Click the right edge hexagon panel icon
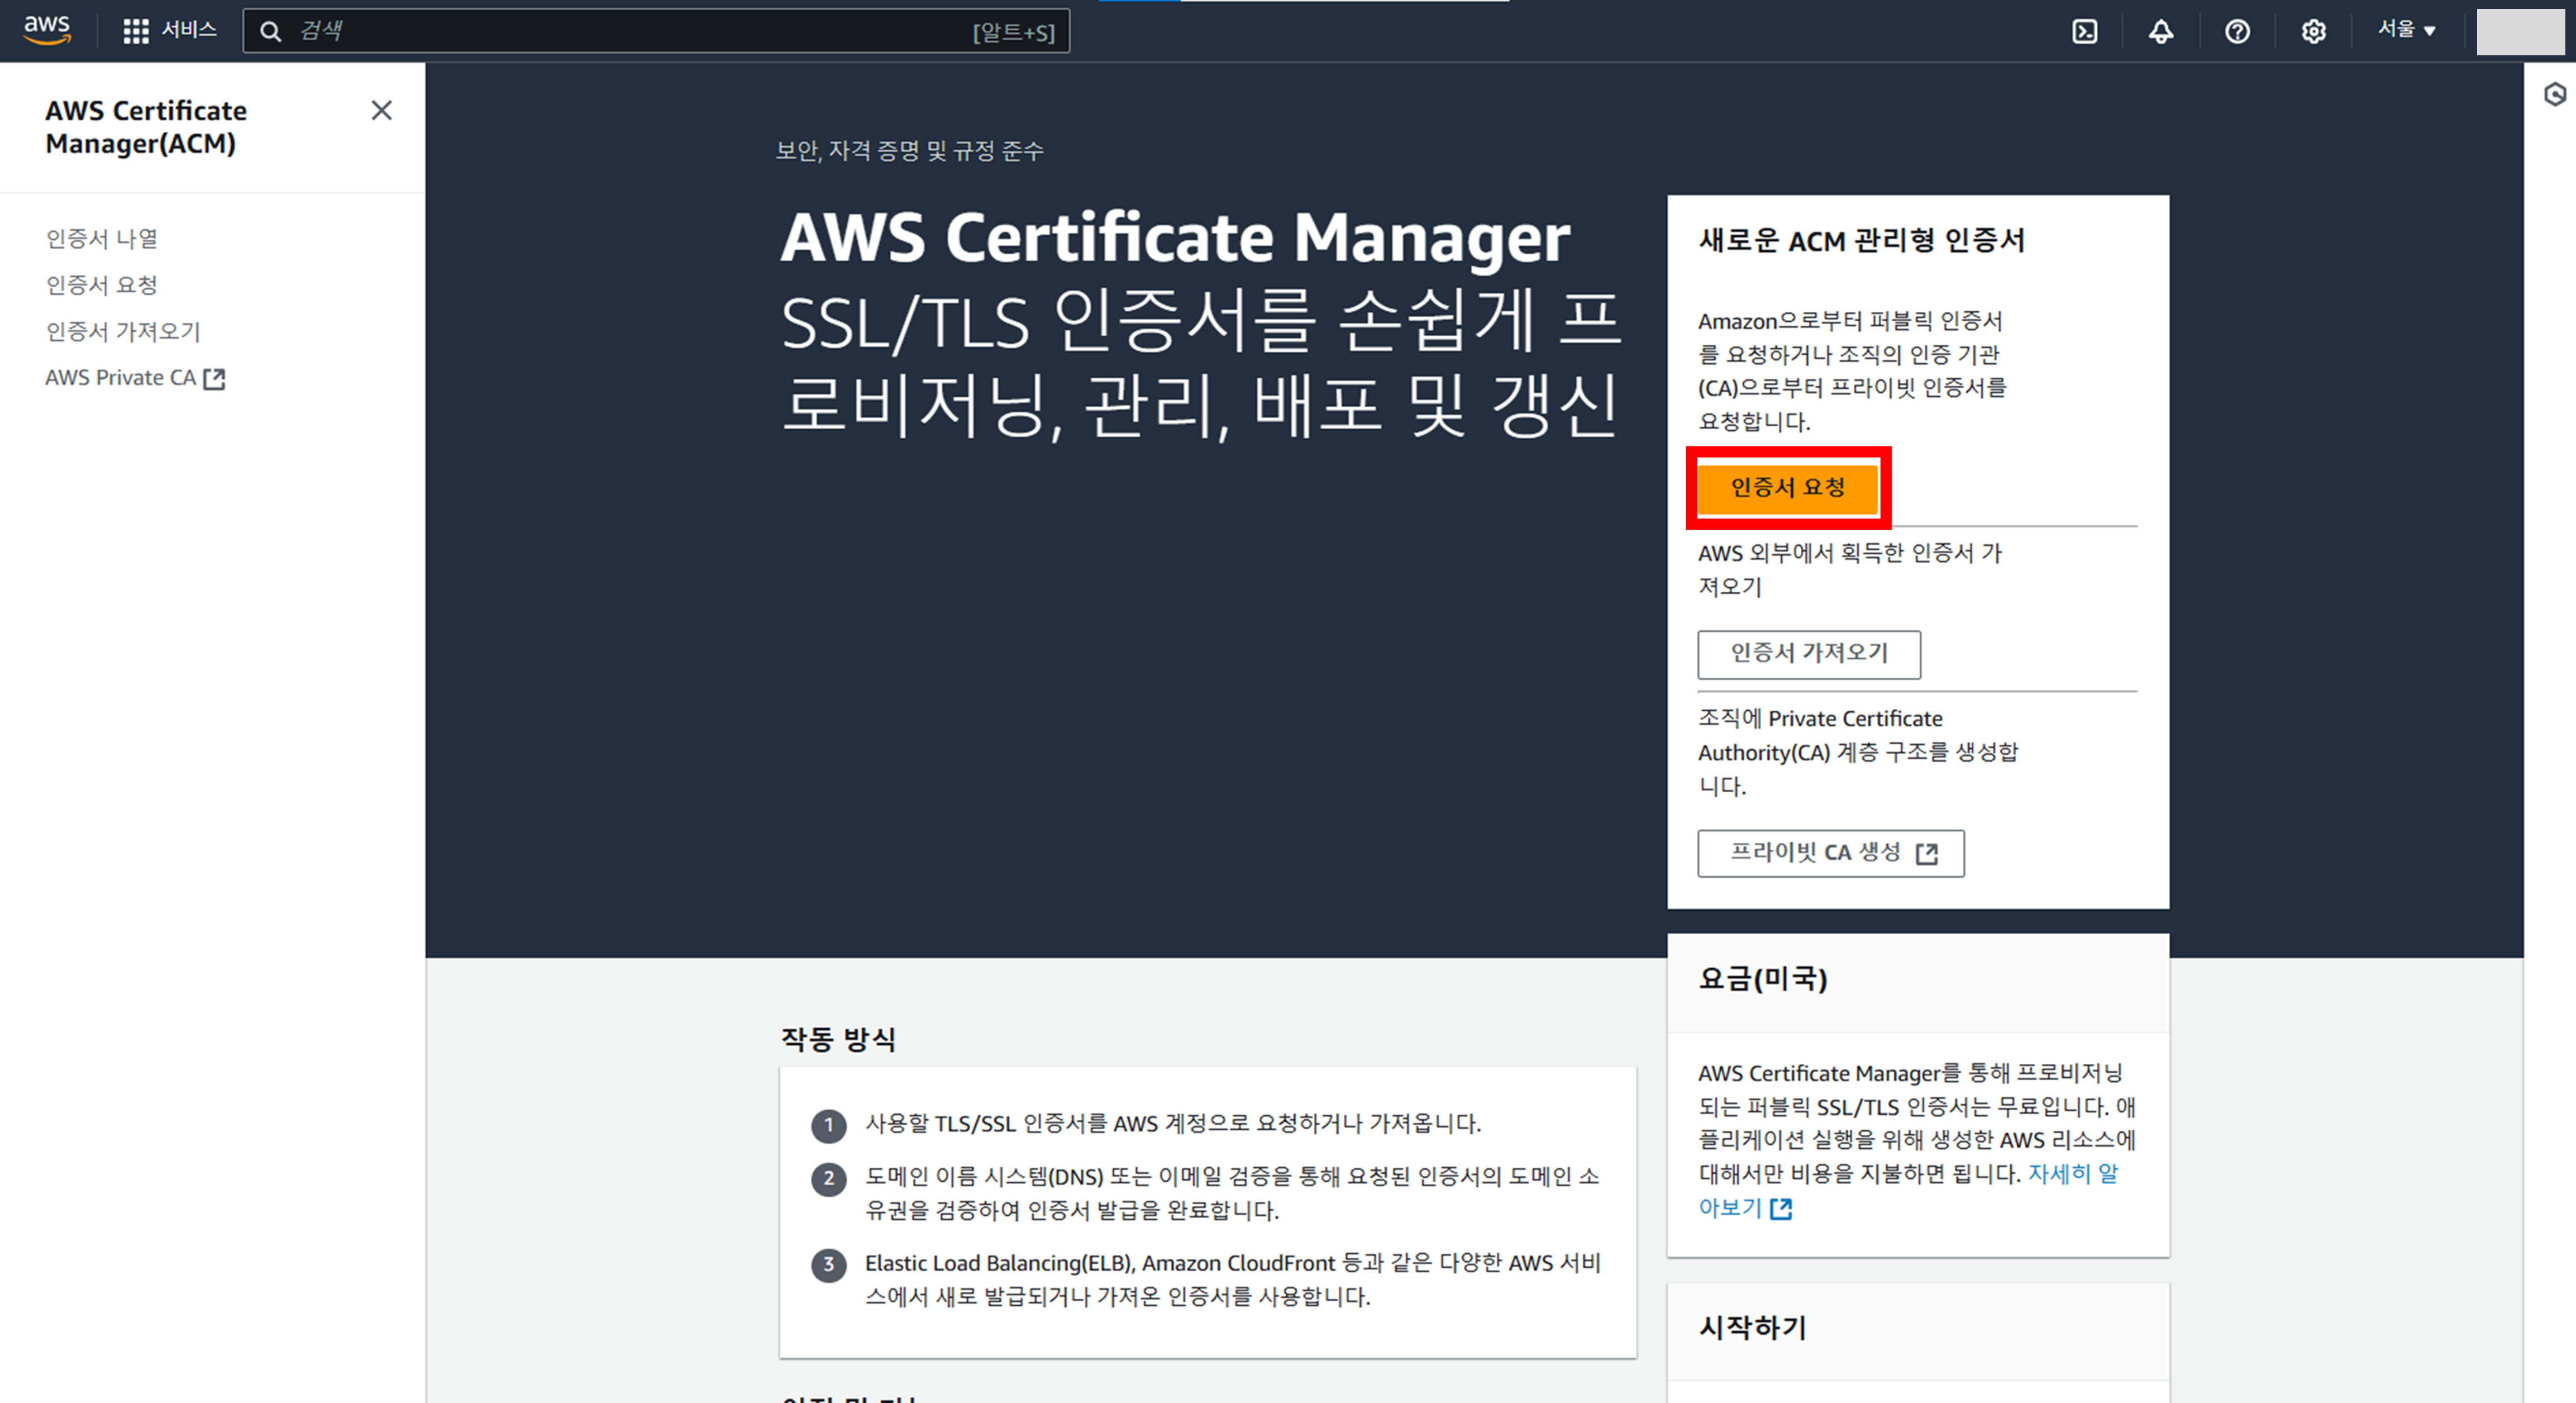 pos(2555,94)
